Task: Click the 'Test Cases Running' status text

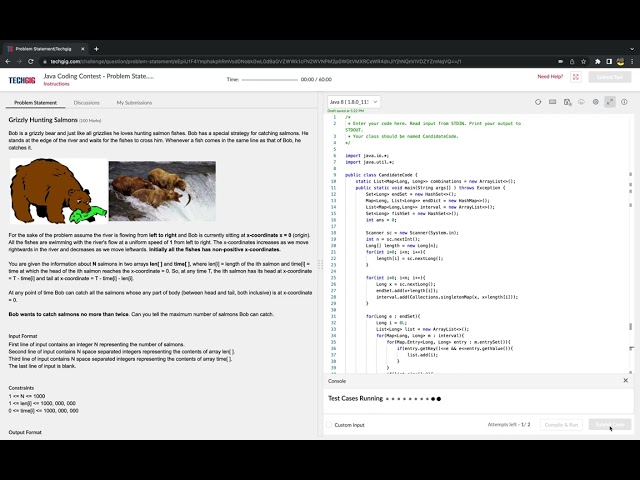Action: click(356, 398)
